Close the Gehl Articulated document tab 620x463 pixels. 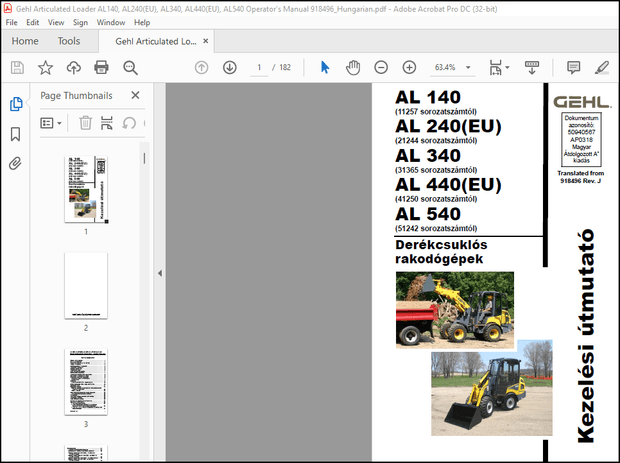click(206, 41)
